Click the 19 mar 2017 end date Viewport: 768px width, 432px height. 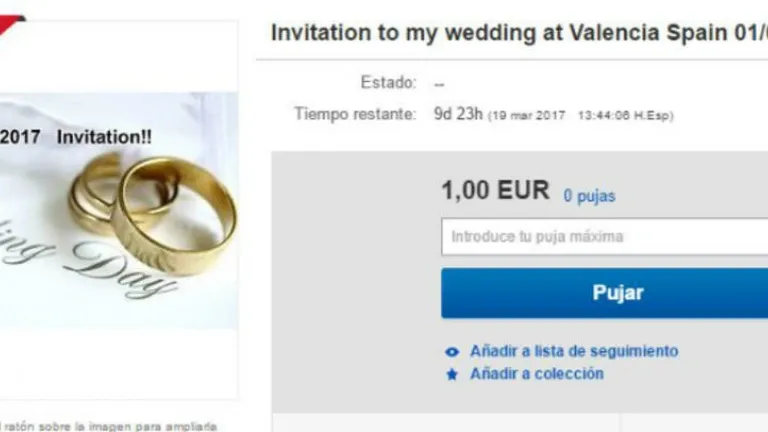pos(528,116)
